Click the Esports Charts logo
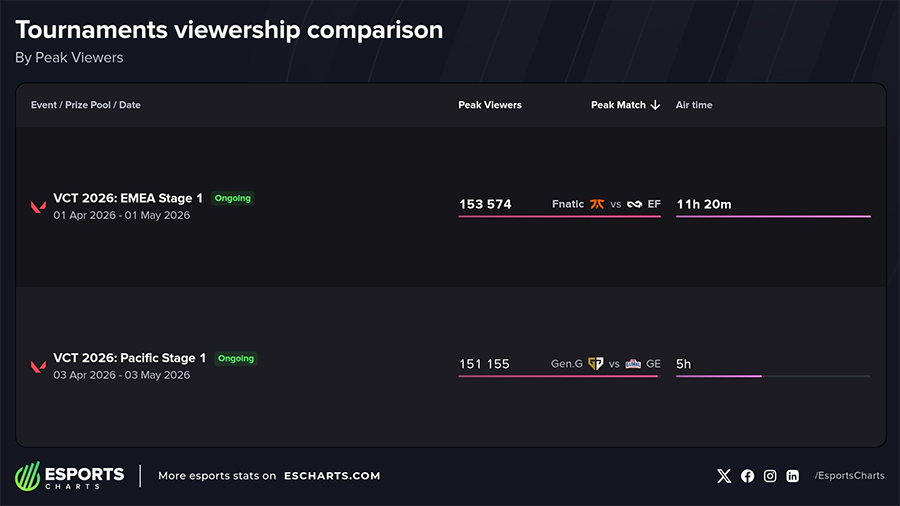The image size is (900, 506). (70, 476)
